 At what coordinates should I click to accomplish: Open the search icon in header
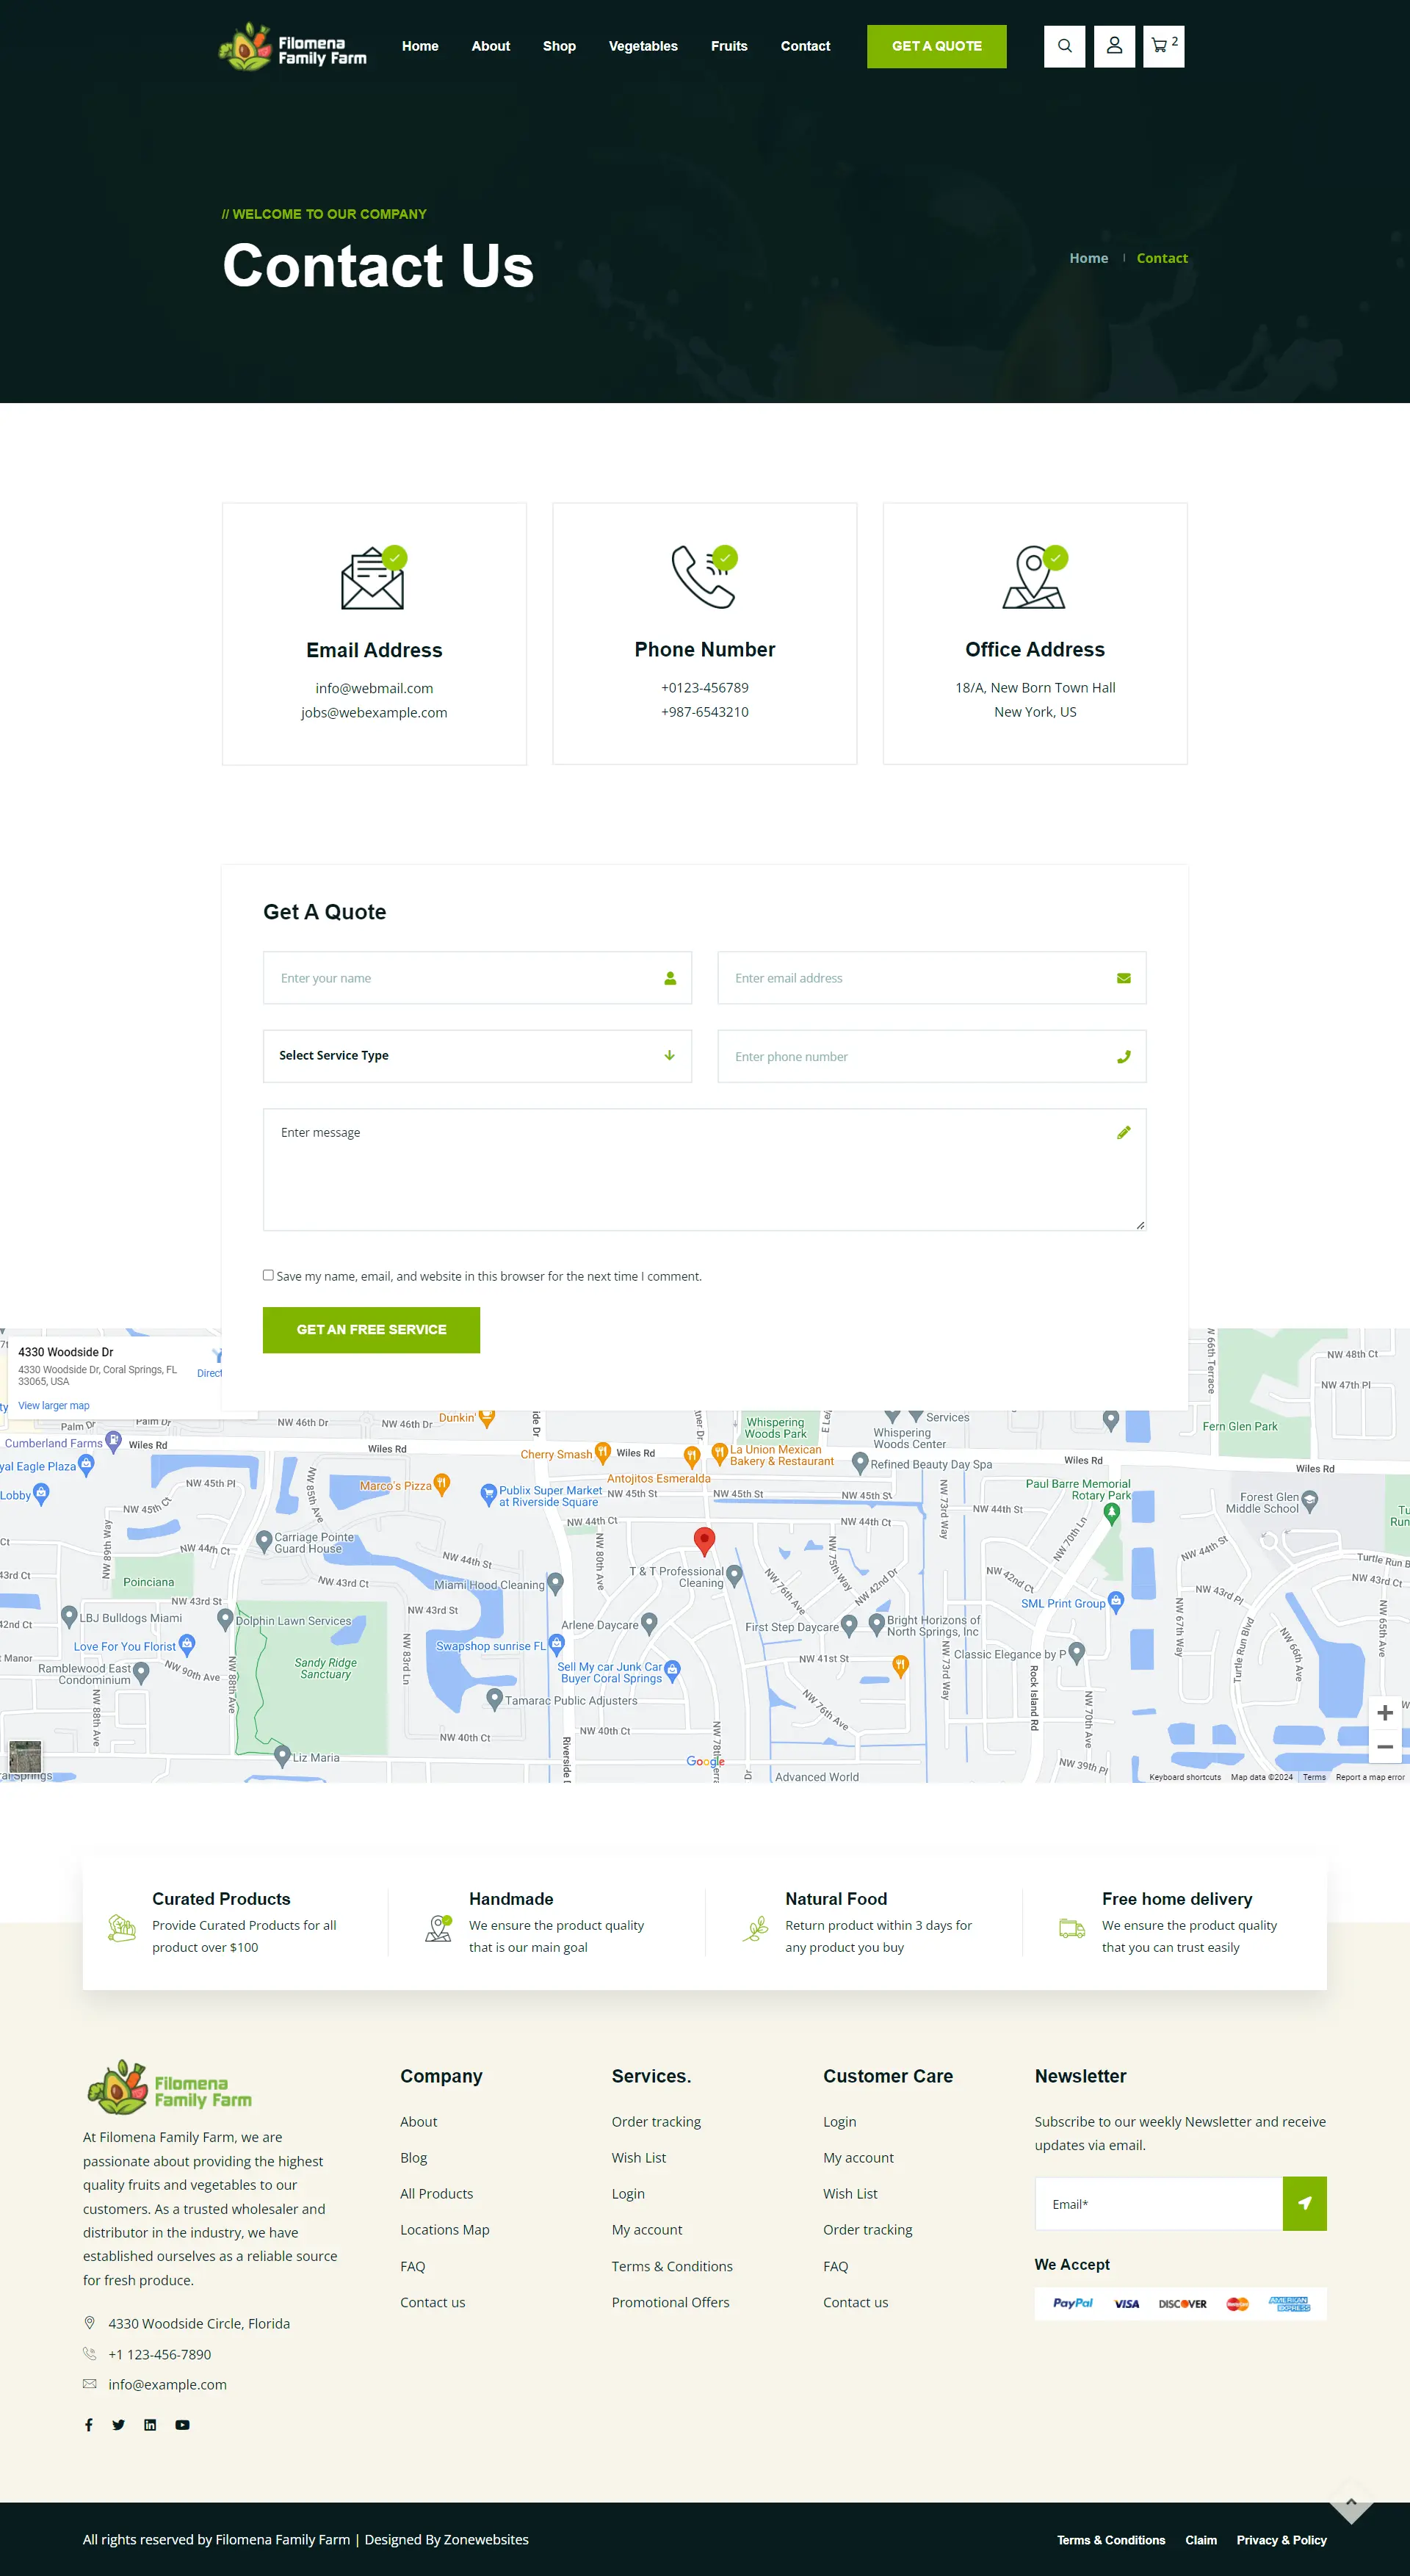click(1064, 46)
